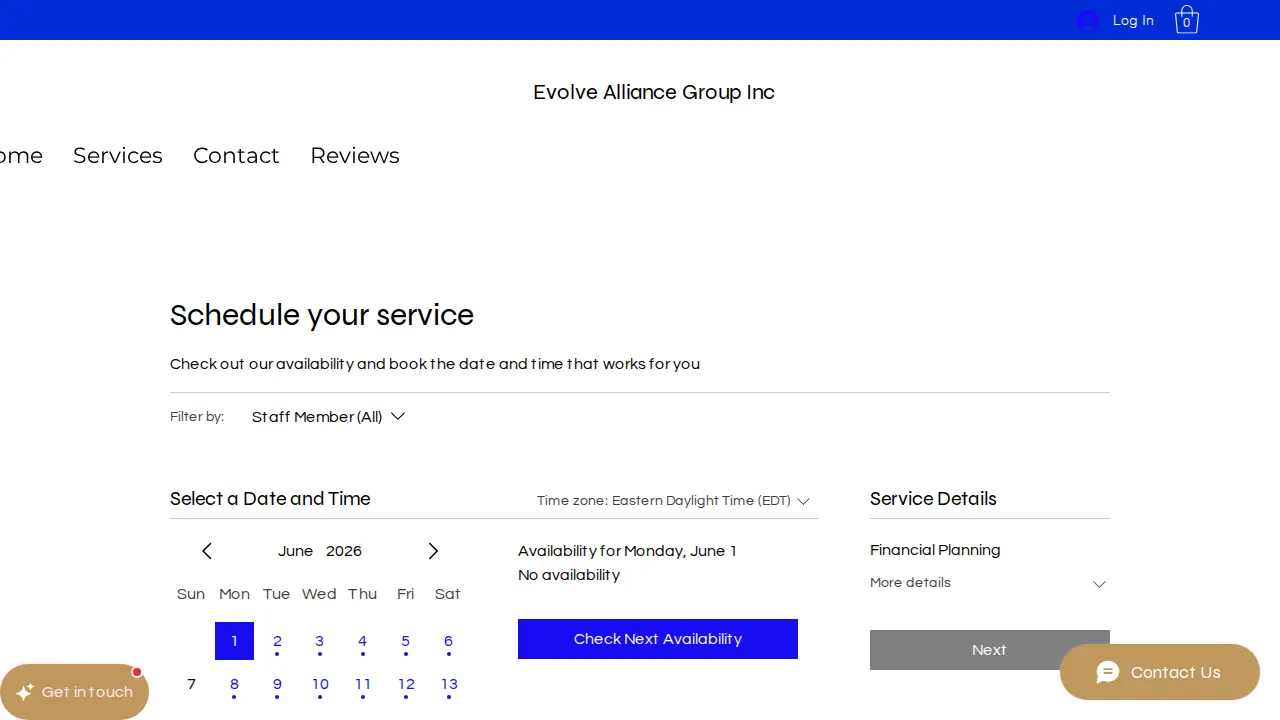Advance to next month arrow
The width and height of the screenshot is (1280, 720).
click(433, 551)
